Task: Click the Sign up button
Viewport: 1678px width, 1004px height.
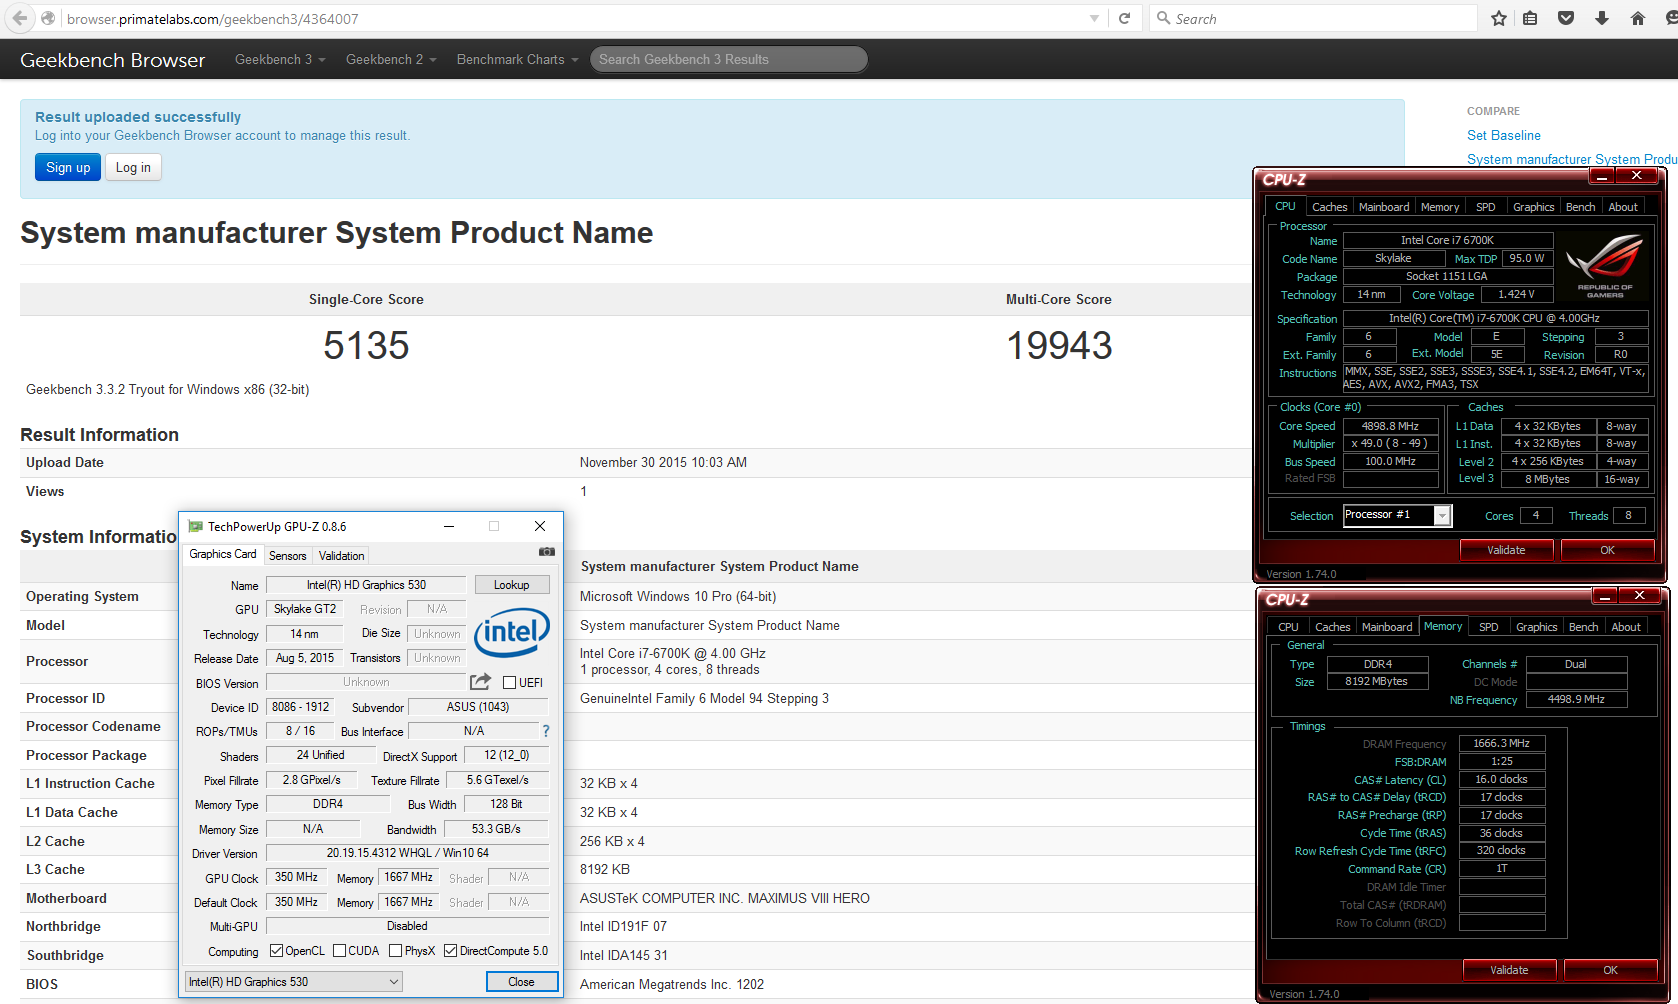Action: click(68, 167)
